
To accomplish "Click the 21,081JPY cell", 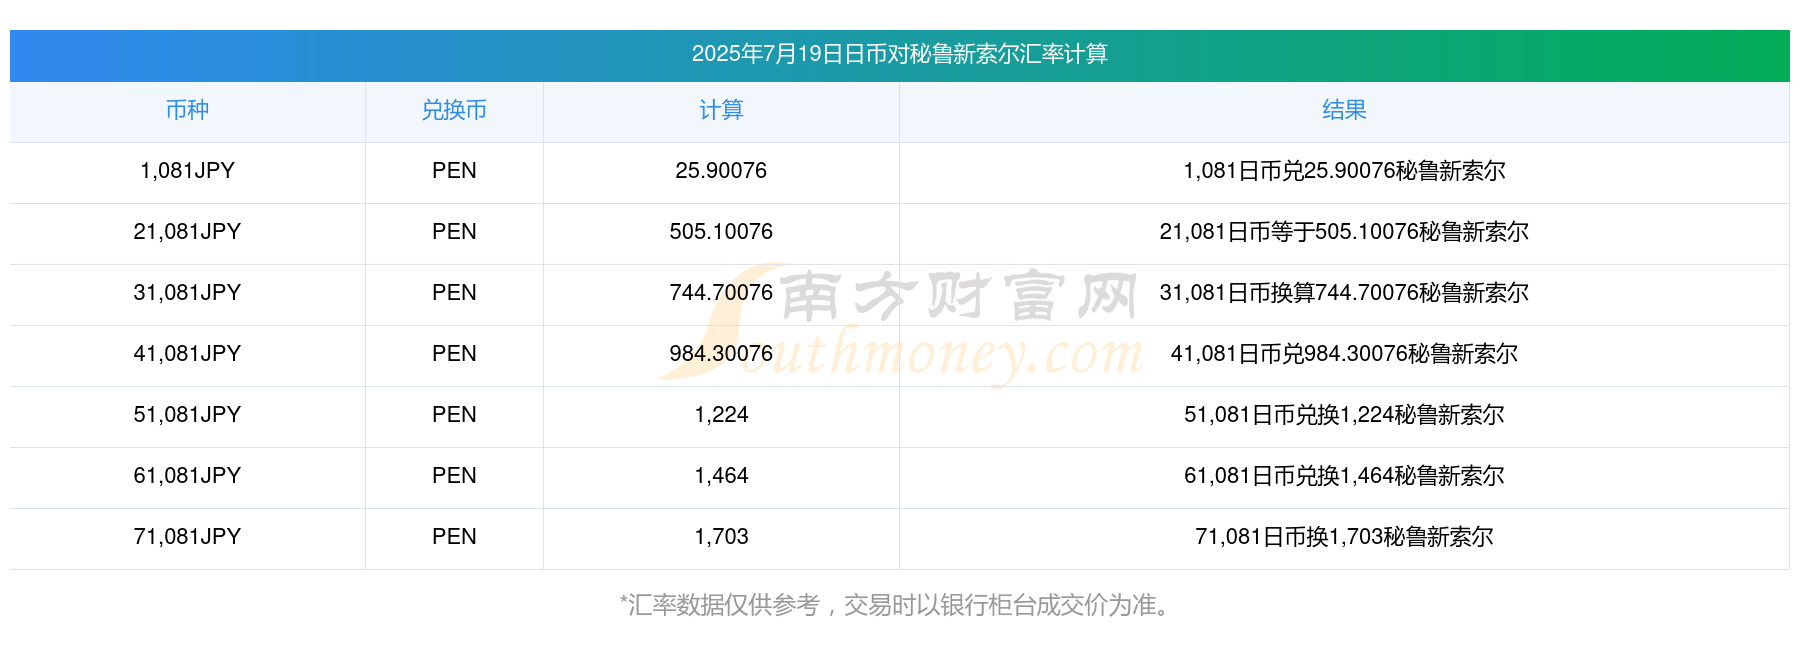I will 187,232.
